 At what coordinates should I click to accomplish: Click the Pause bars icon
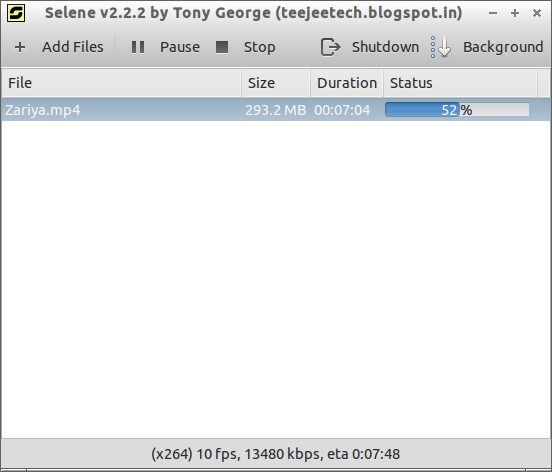[x=138, y=47]
